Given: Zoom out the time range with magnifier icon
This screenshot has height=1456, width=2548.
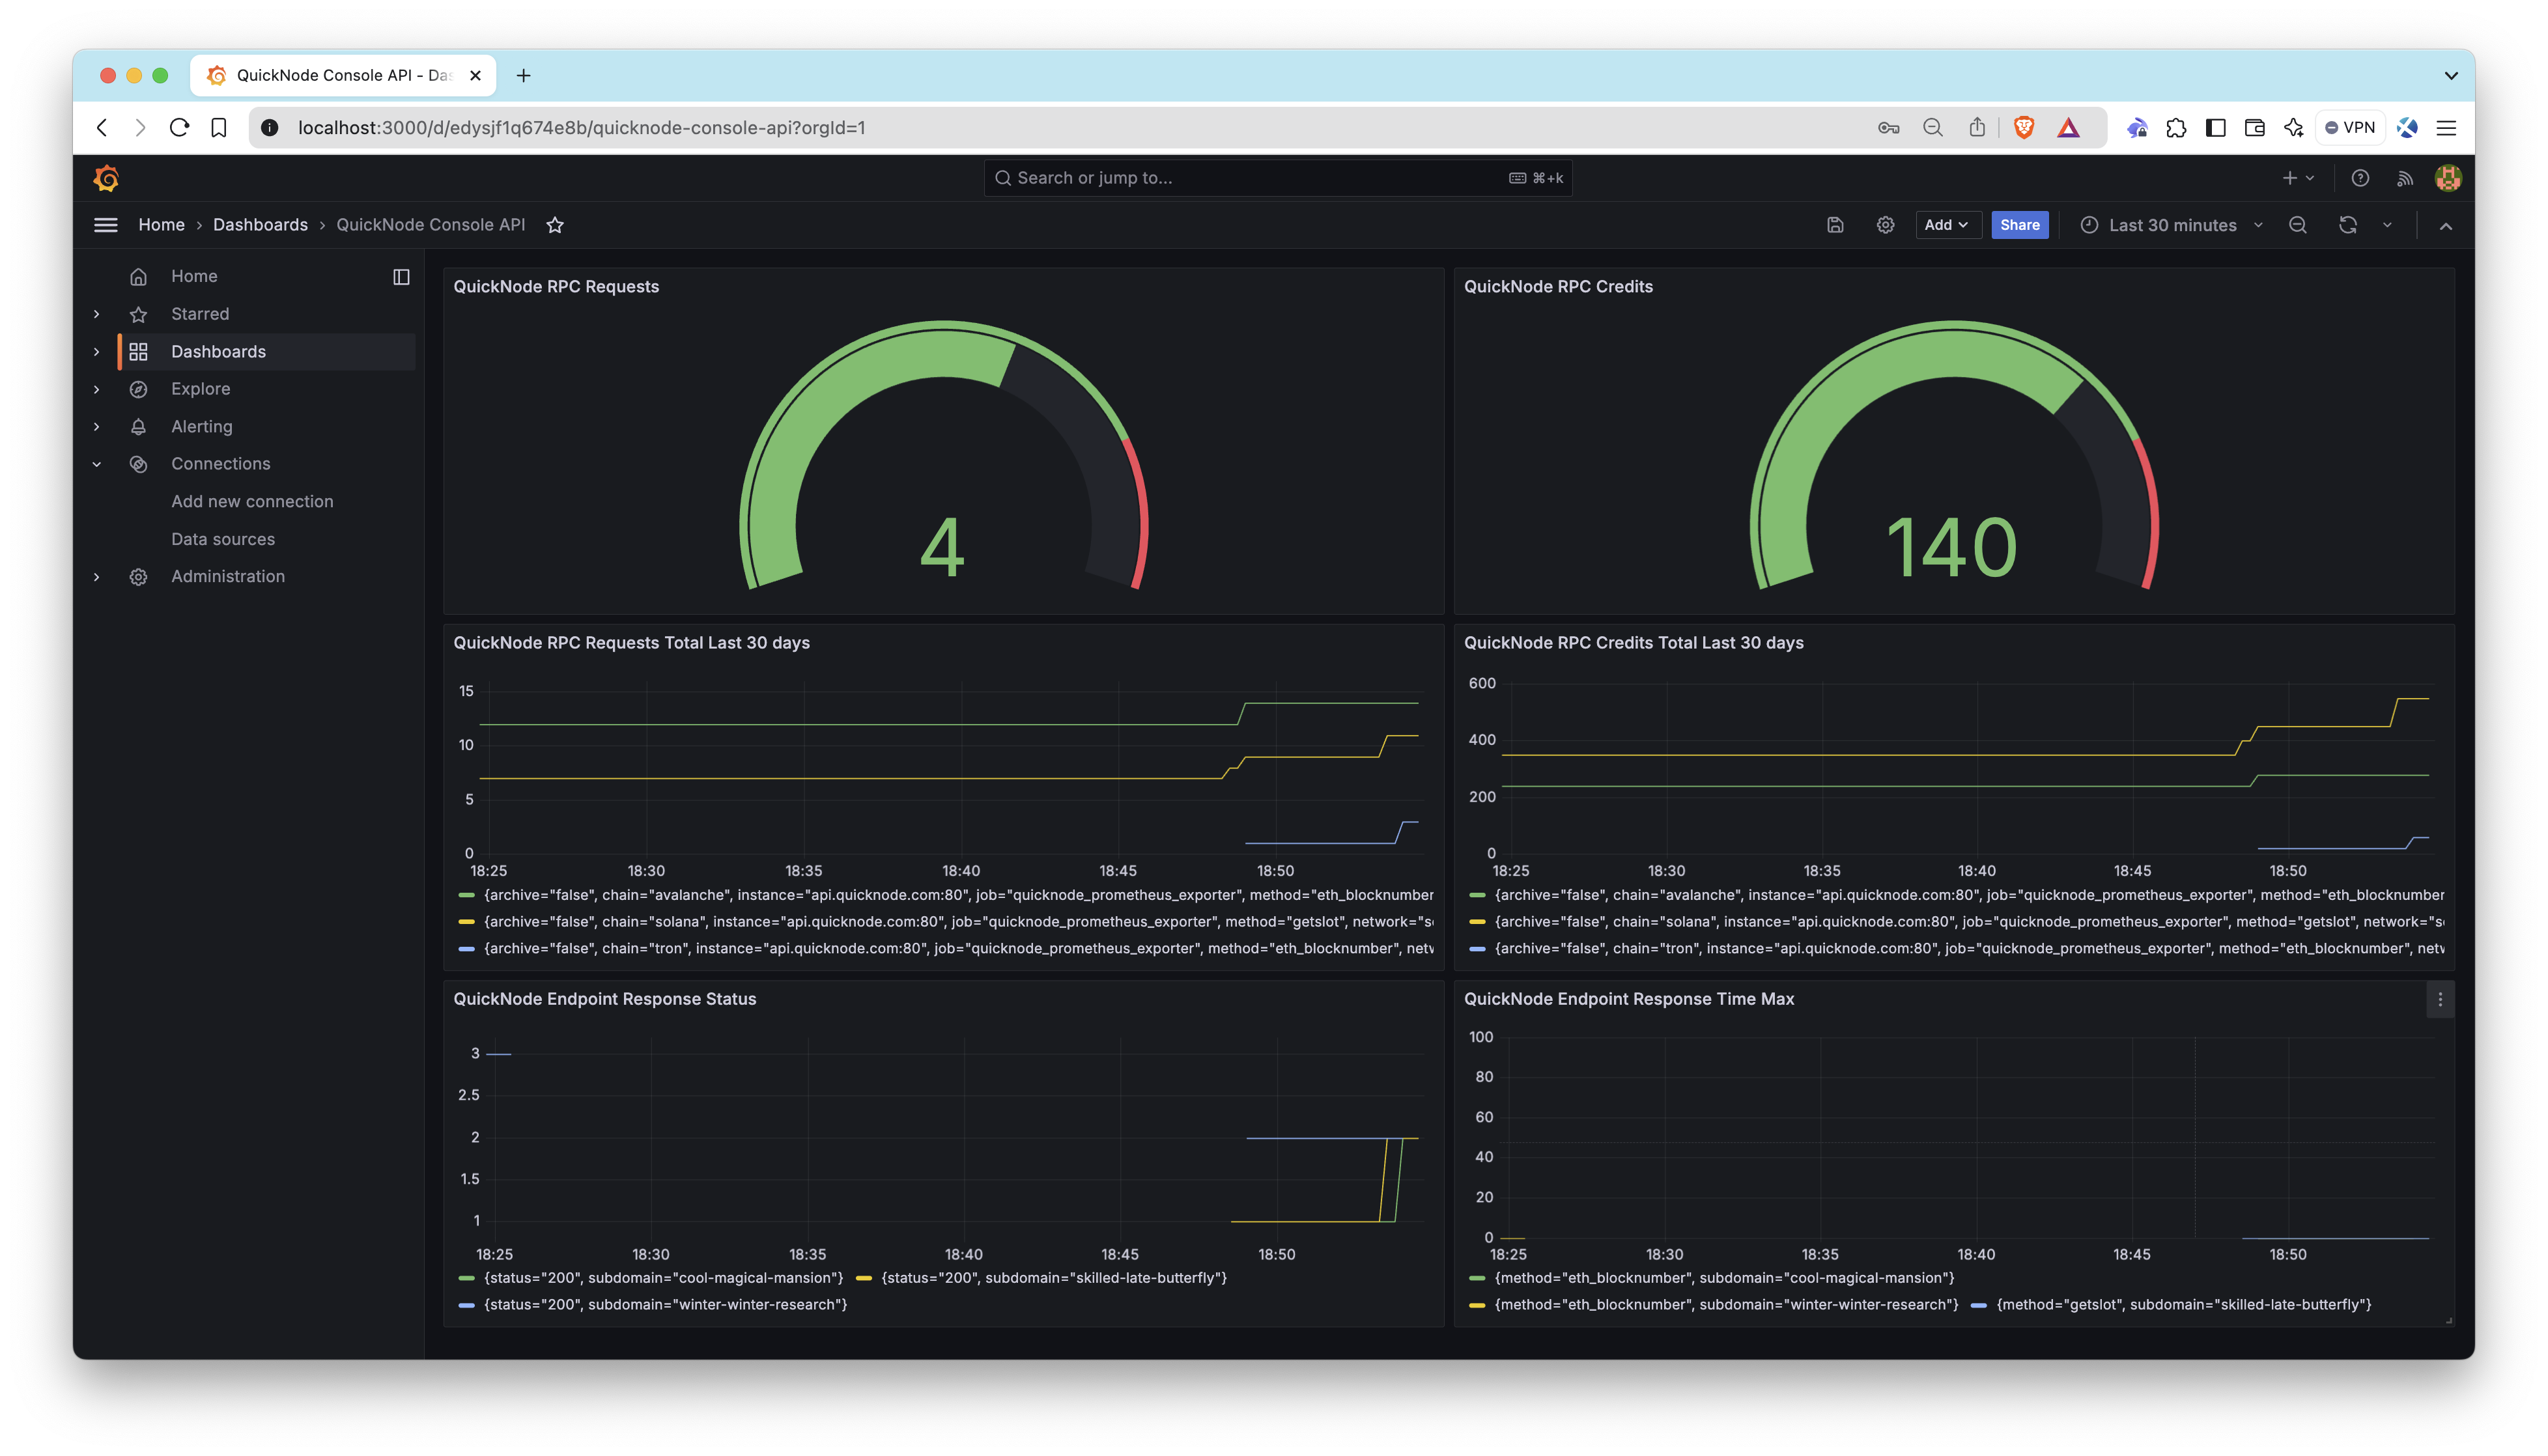Looking at the screenshot, I should click(x=2297, y=224).
